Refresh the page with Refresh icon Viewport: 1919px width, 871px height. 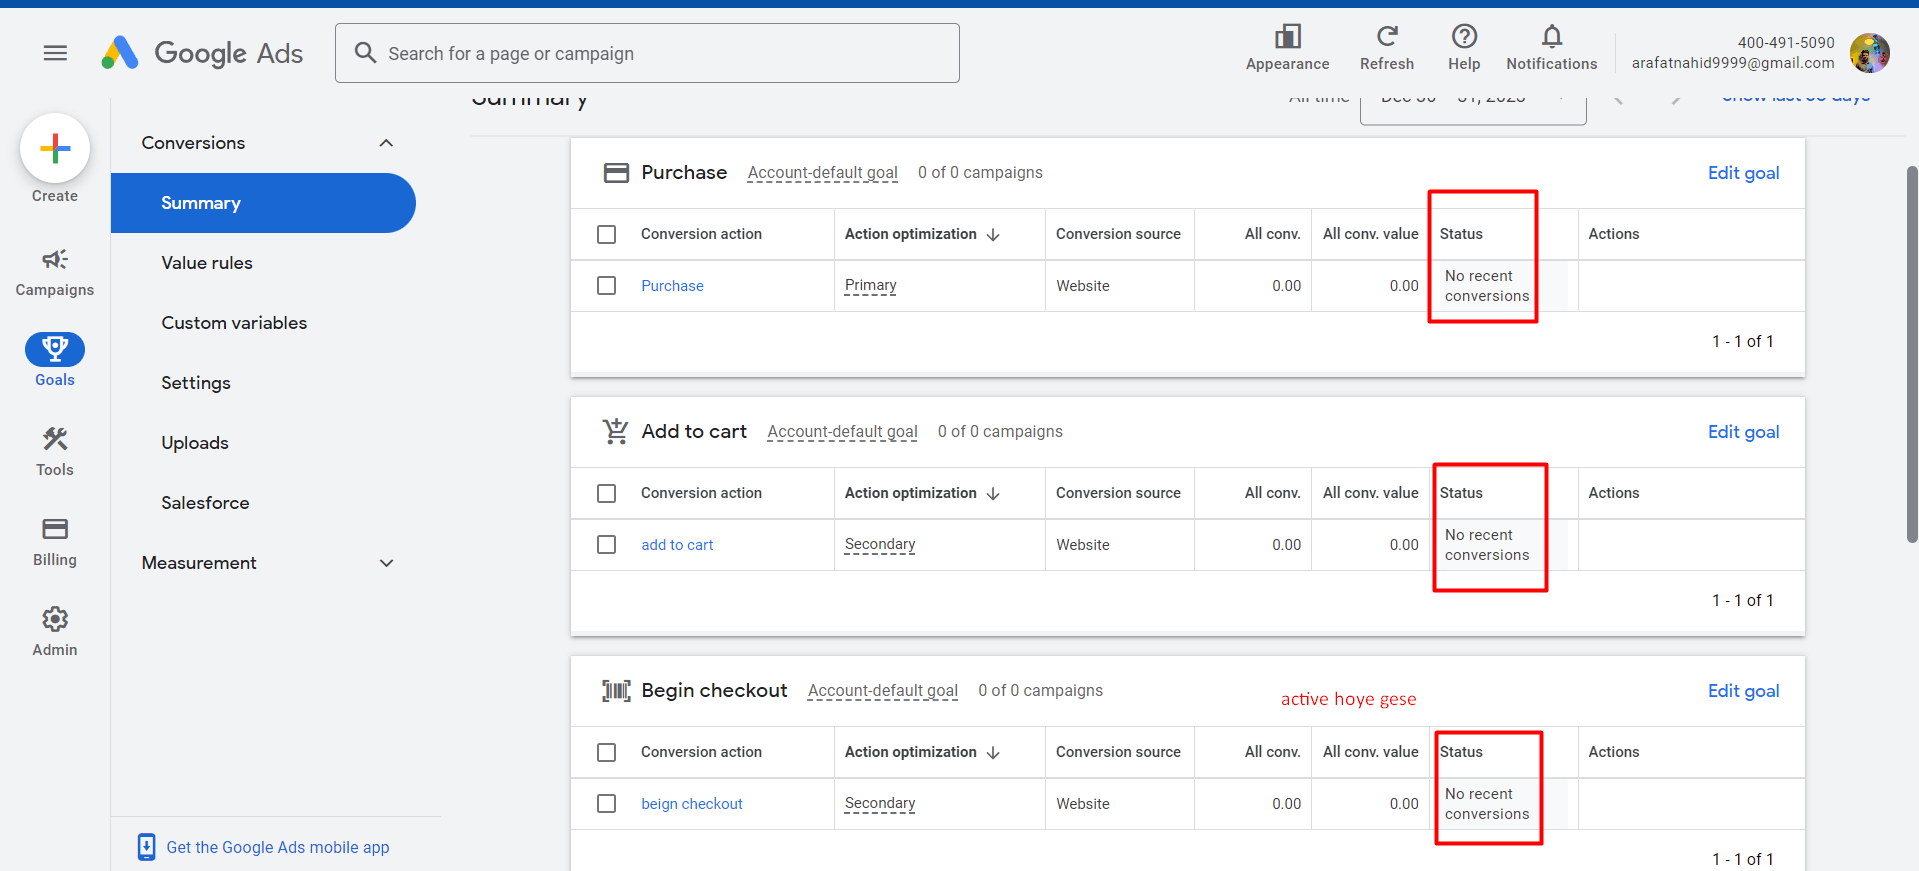pyautogui.click(x=1387, y=37)
